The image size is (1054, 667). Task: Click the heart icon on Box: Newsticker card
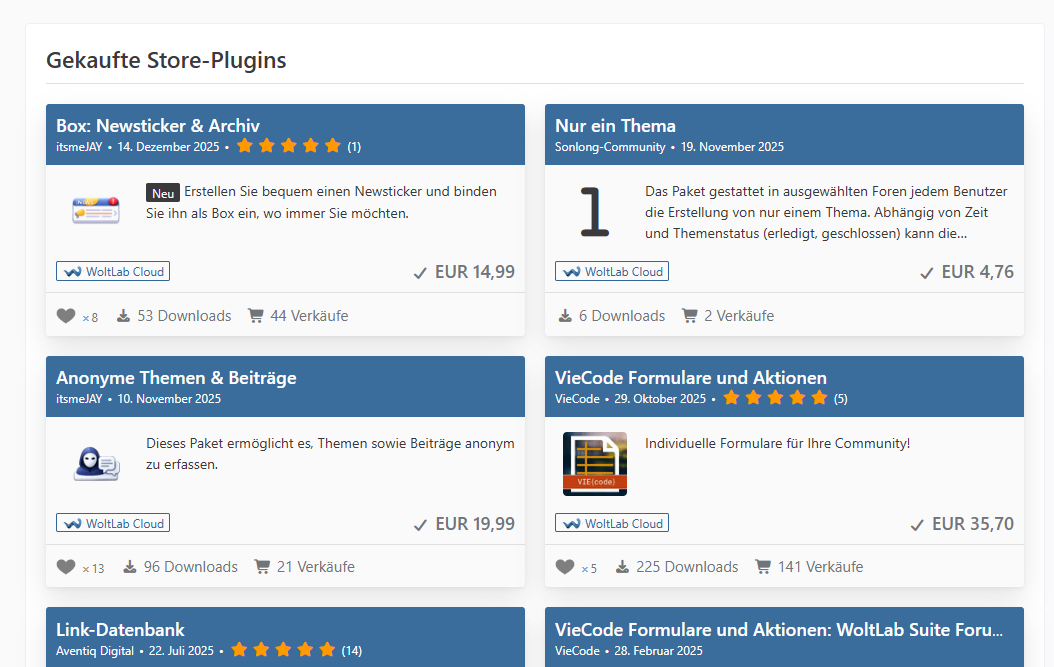pos(66,316)
